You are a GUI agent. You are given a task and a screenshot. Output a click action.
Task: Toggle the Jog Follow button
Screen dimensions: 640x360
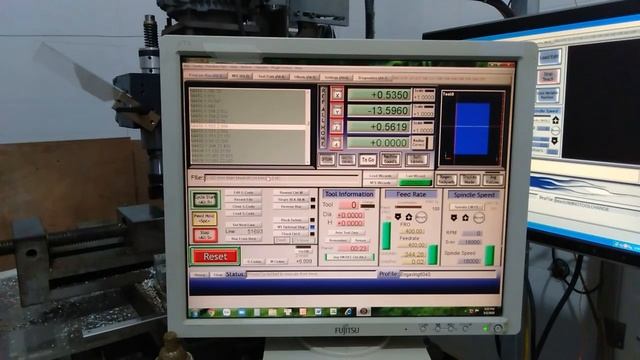tap(492, 180)
